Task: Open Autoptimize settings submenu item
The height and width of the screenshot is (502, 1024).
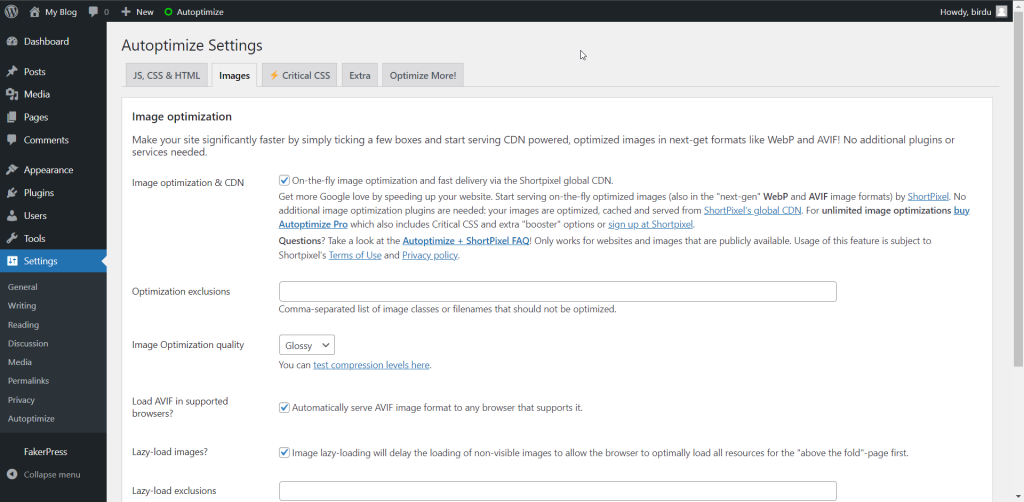Action: click(x=31, y=418)
